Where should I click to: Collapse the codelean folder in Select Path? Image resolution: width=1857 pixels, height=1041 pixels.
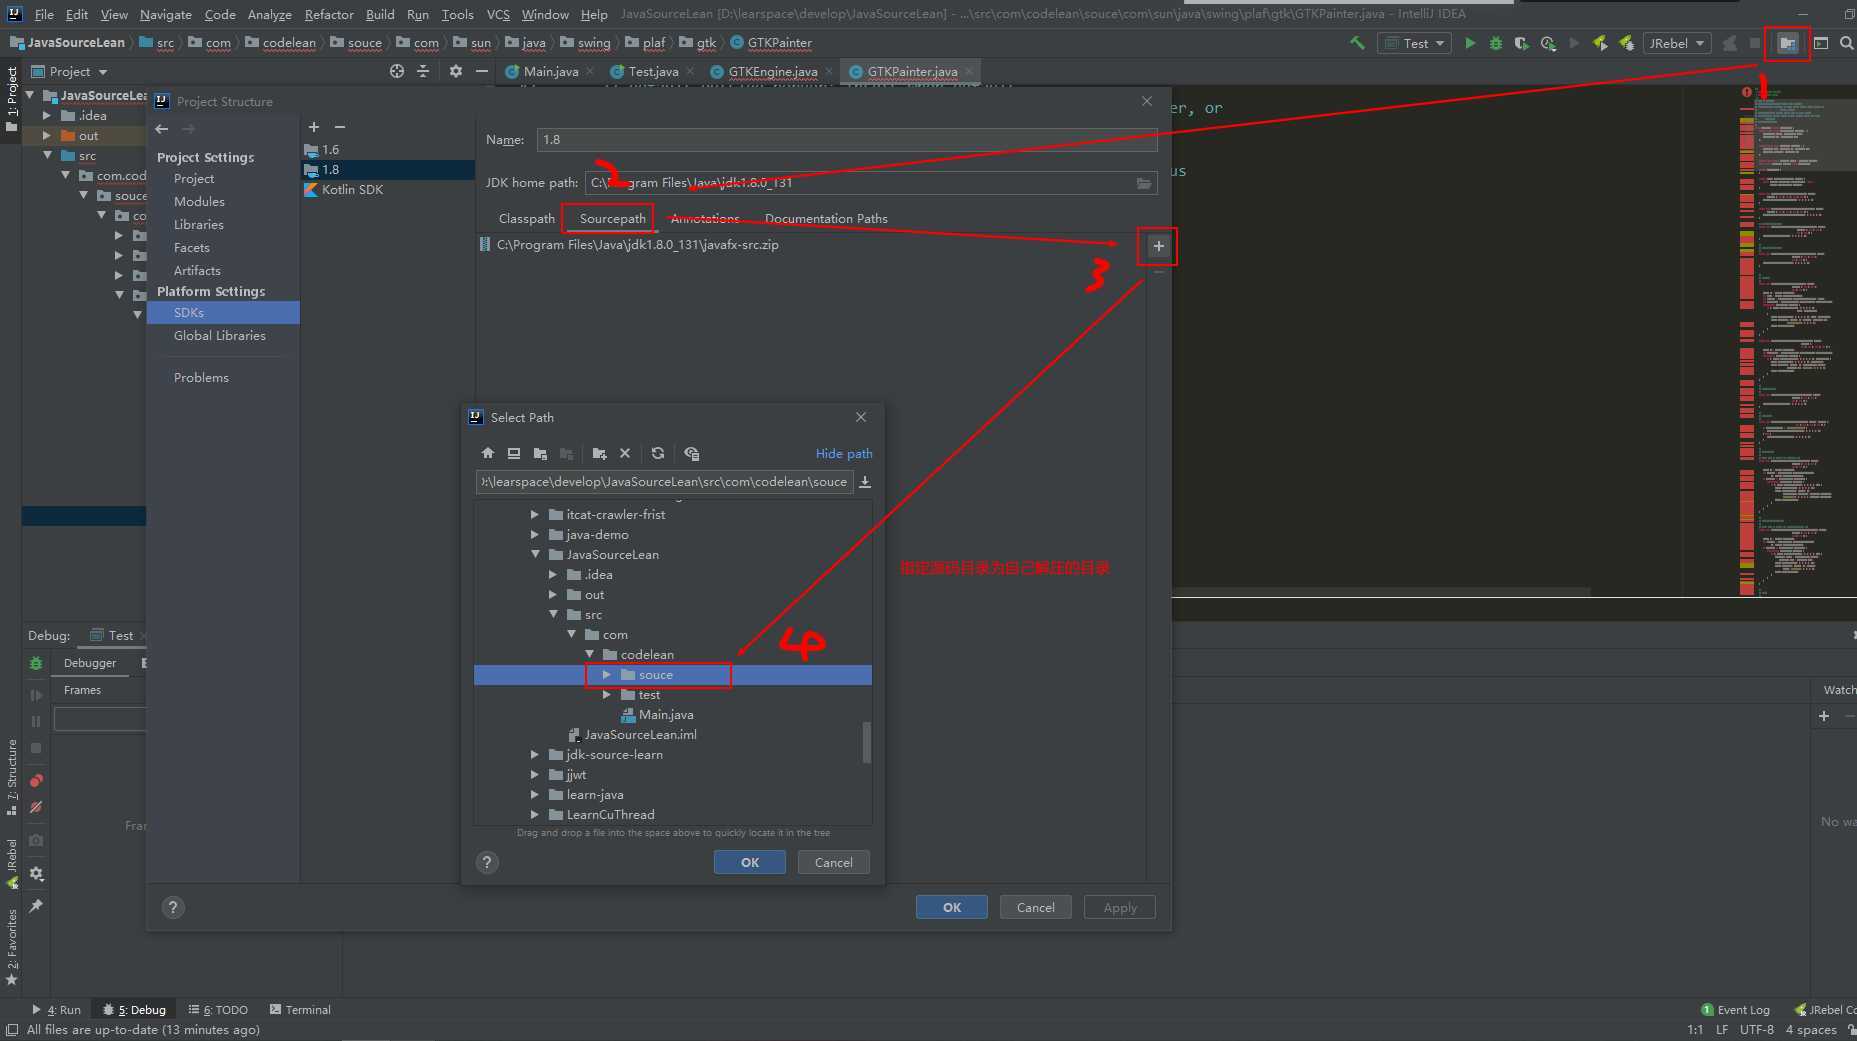[x=590, y=655]
